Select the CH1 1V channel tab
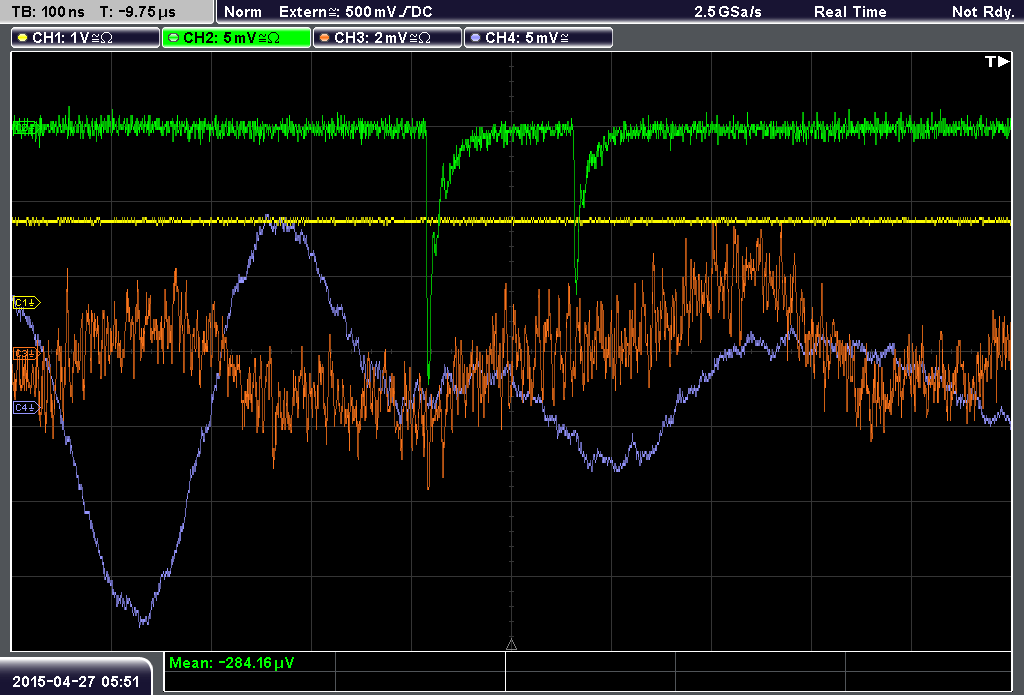1024x695 pixels. tap(86, 38)
